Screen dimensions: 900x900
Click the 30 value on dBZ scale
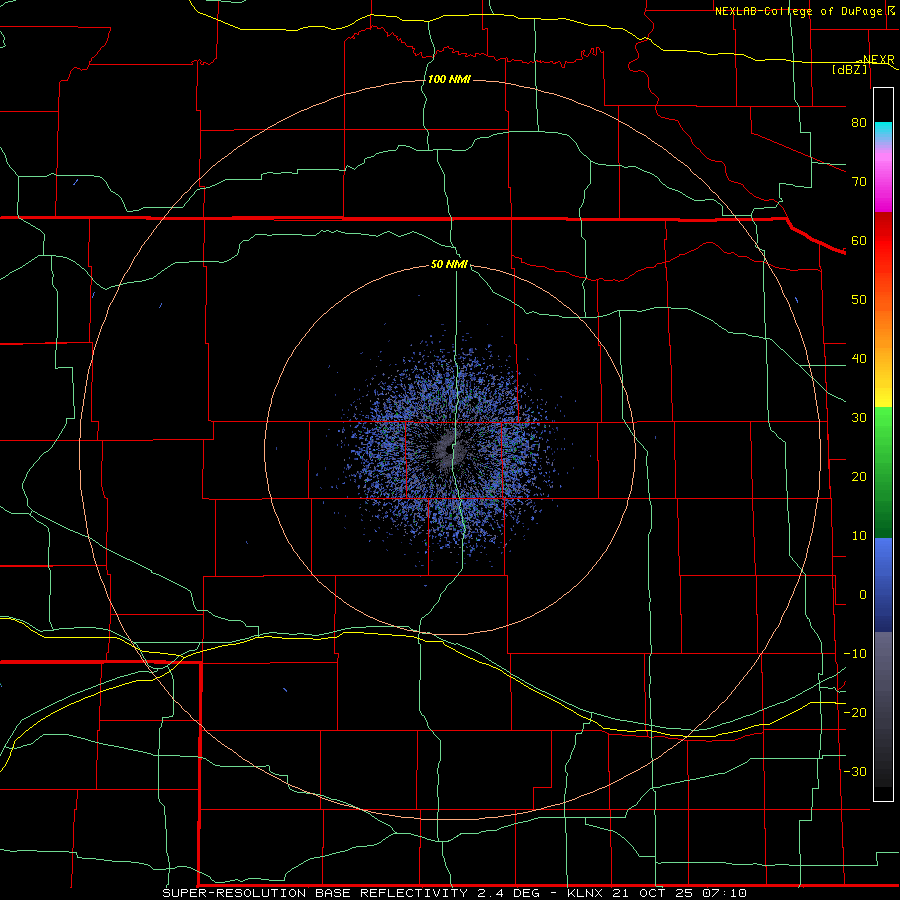pos(859,417)
